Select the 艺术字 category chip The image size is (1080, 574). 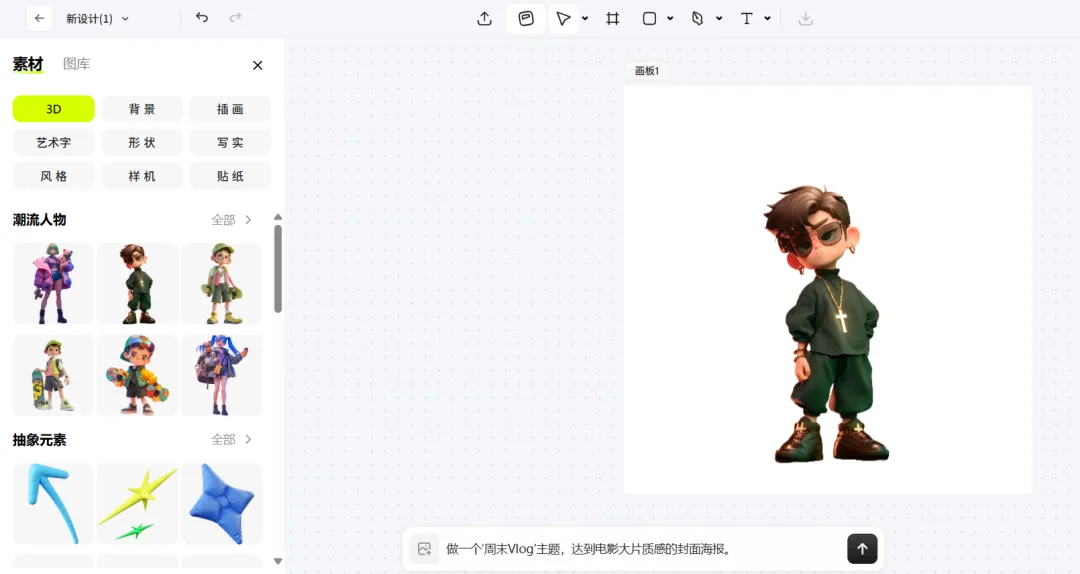coord(54,143)
